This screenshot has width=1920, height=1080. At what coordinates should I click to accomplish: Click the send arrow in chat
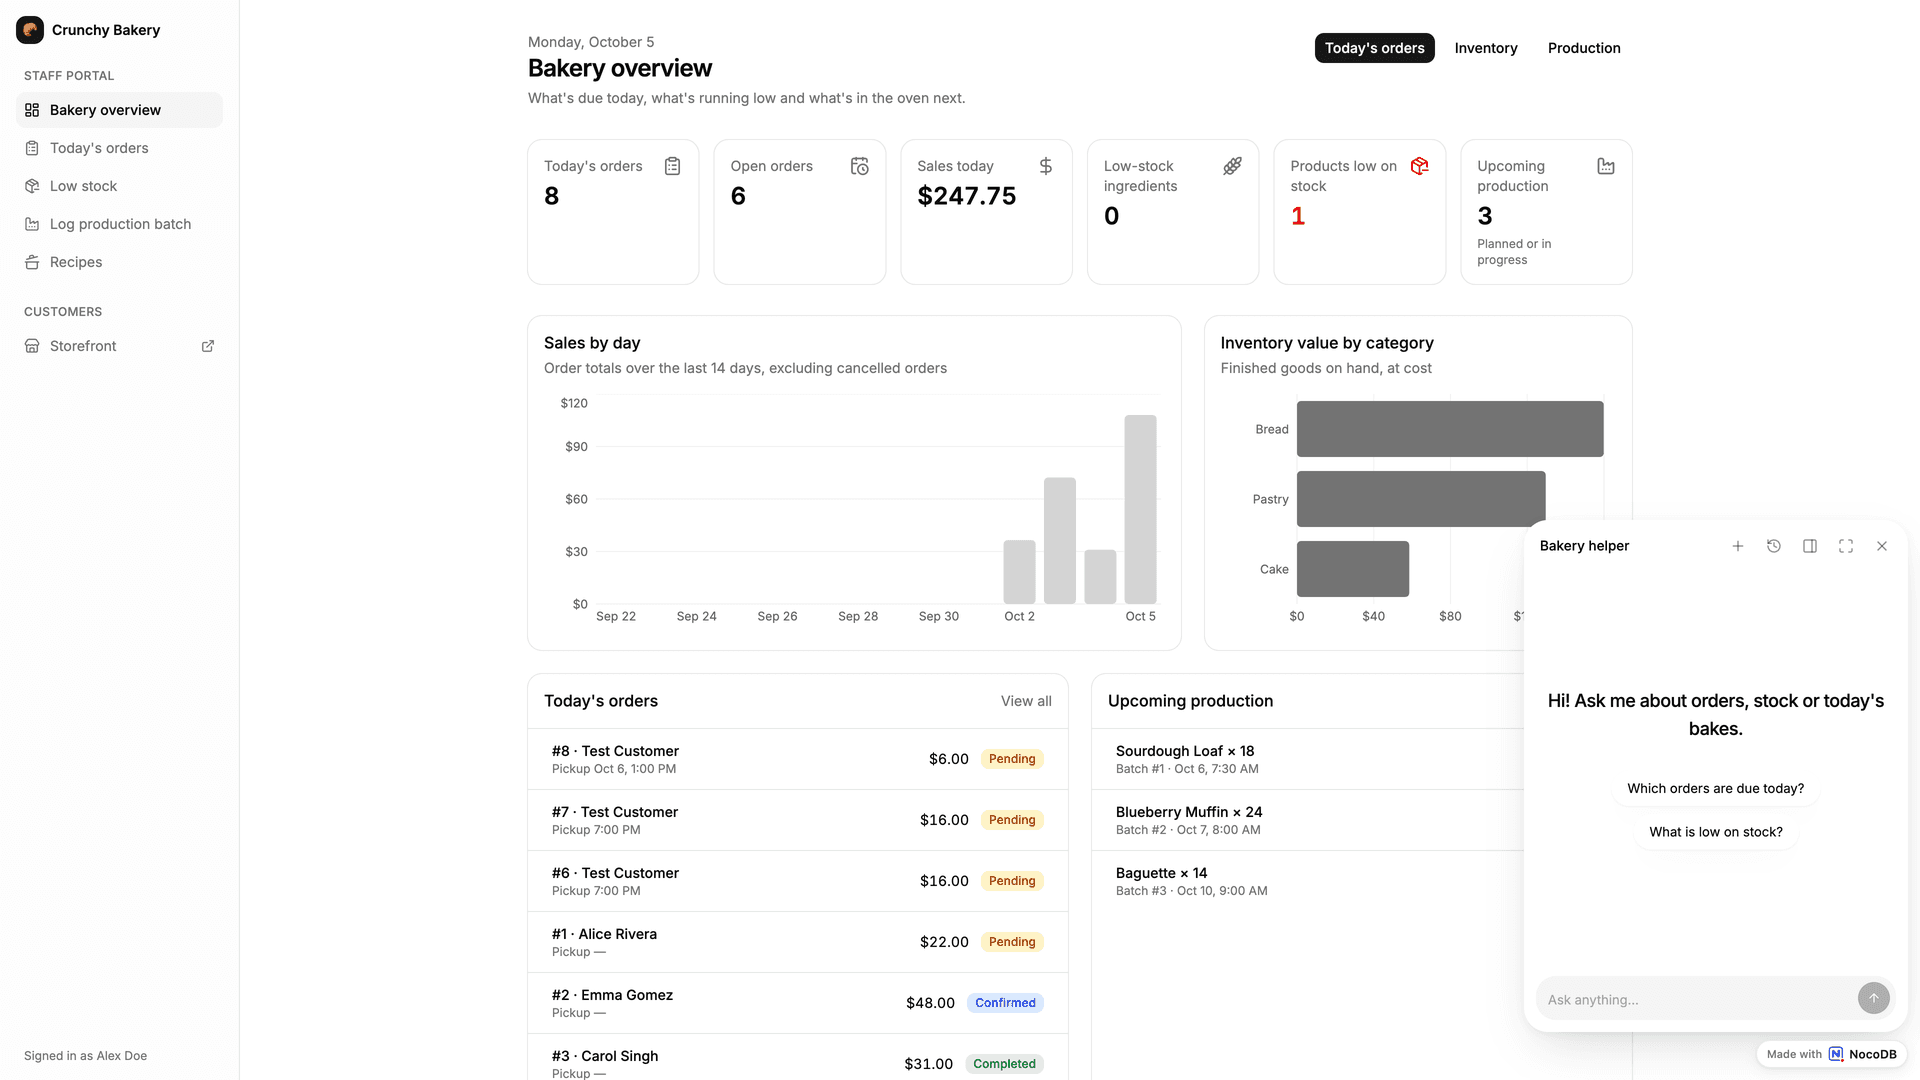click(x=1873, y=998)
